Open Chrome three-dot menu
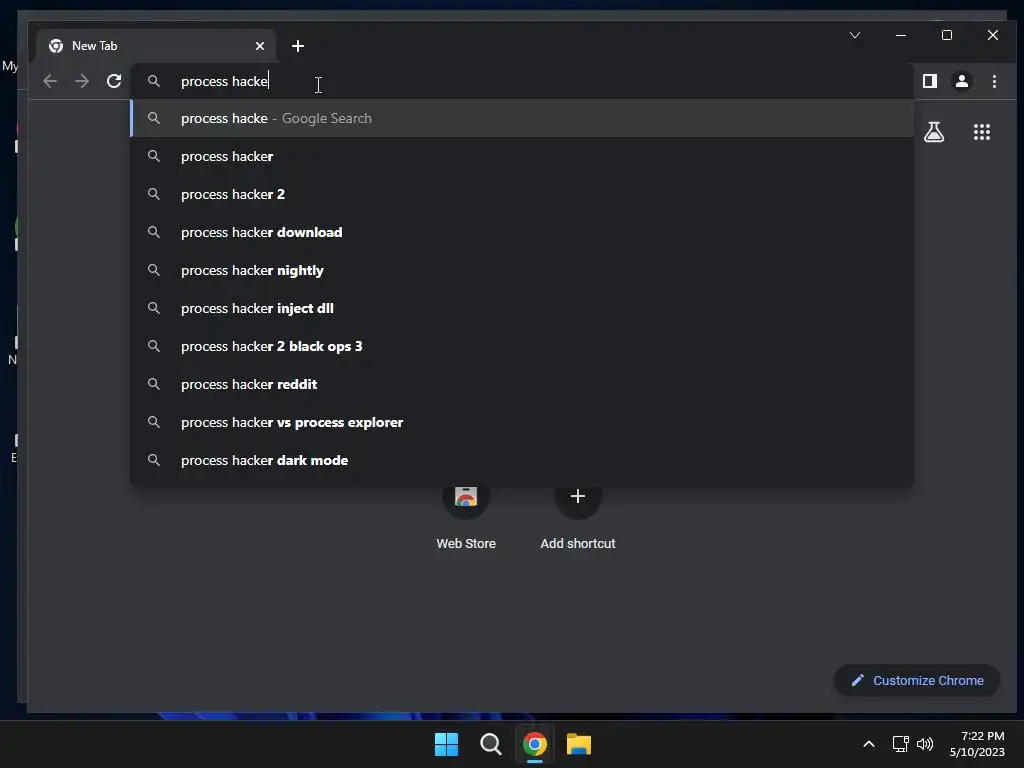The image size is (1024, 768). tap(994, 81)
